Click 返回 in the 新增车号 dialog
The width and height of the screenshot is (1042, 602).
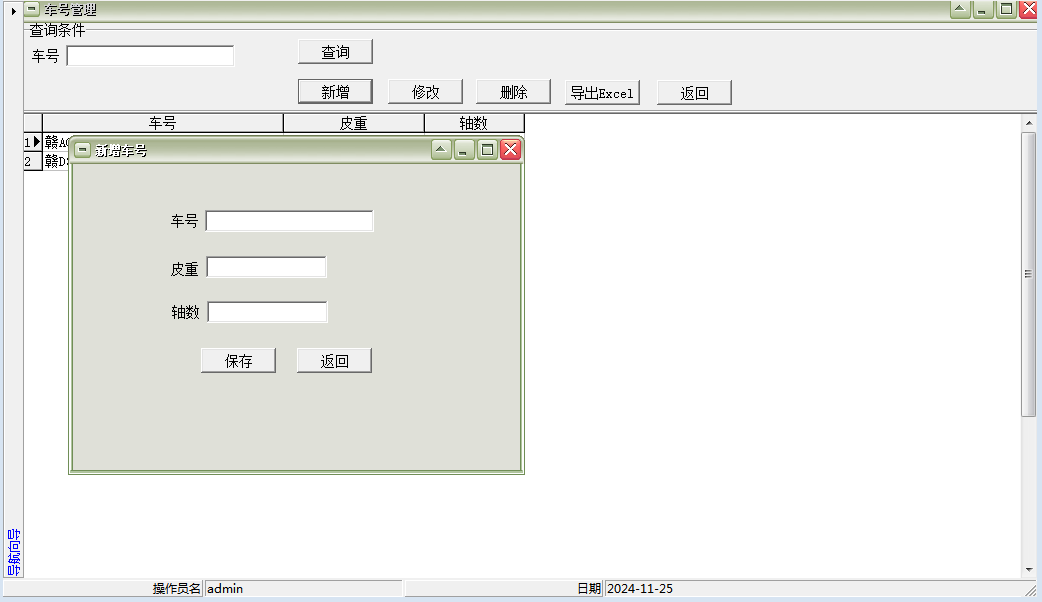coord(334,360)
